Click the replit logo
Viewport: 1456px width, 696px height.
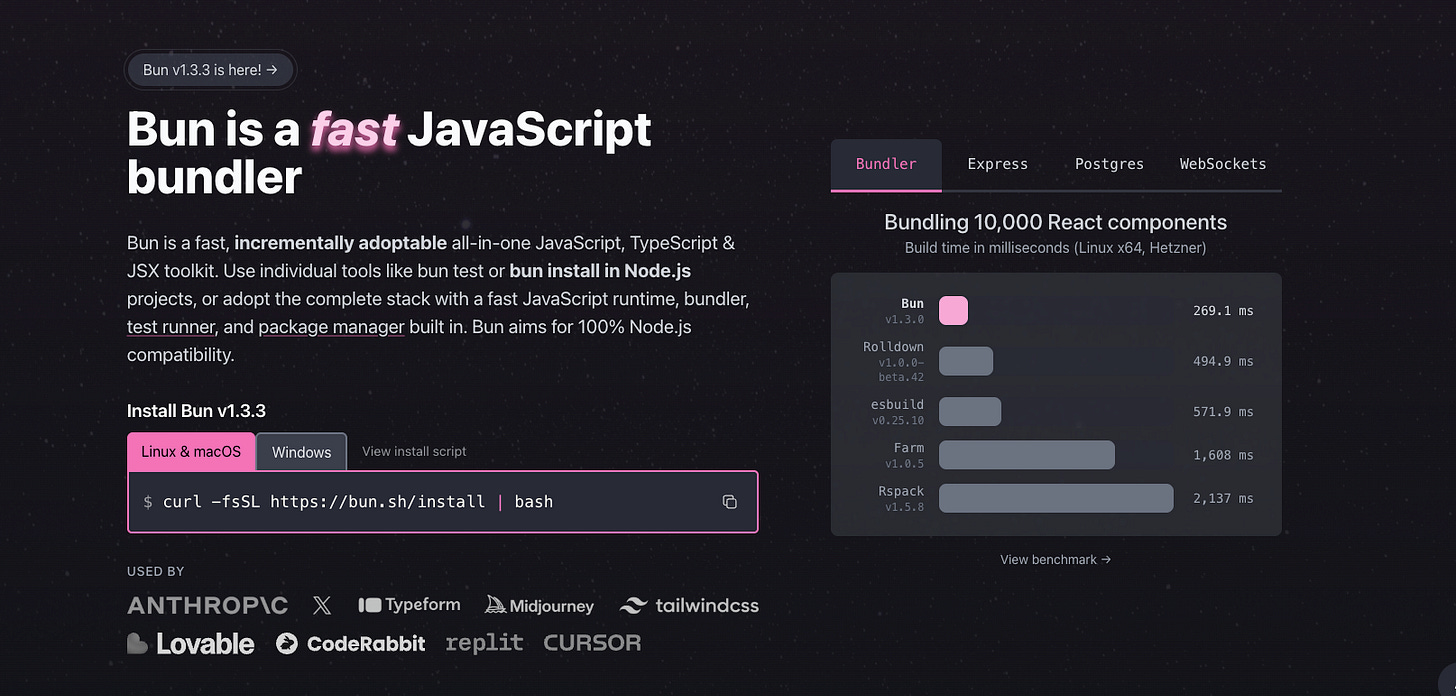coord(485,643)
